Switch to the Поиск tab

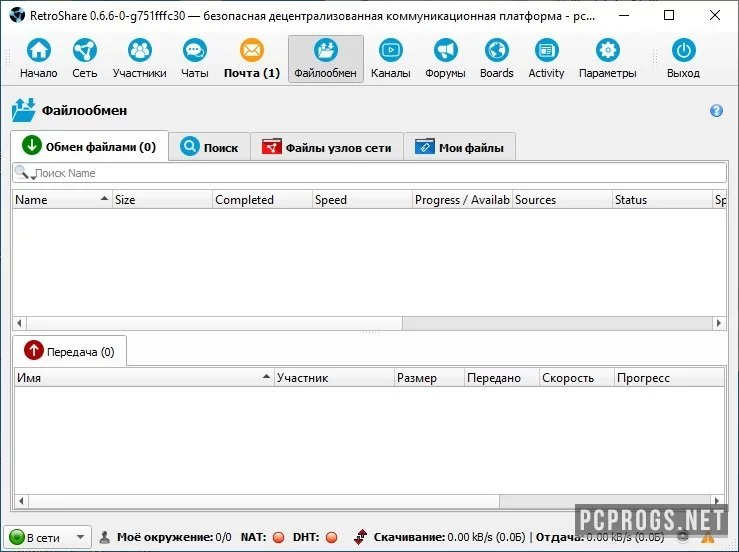pos(209,147)
